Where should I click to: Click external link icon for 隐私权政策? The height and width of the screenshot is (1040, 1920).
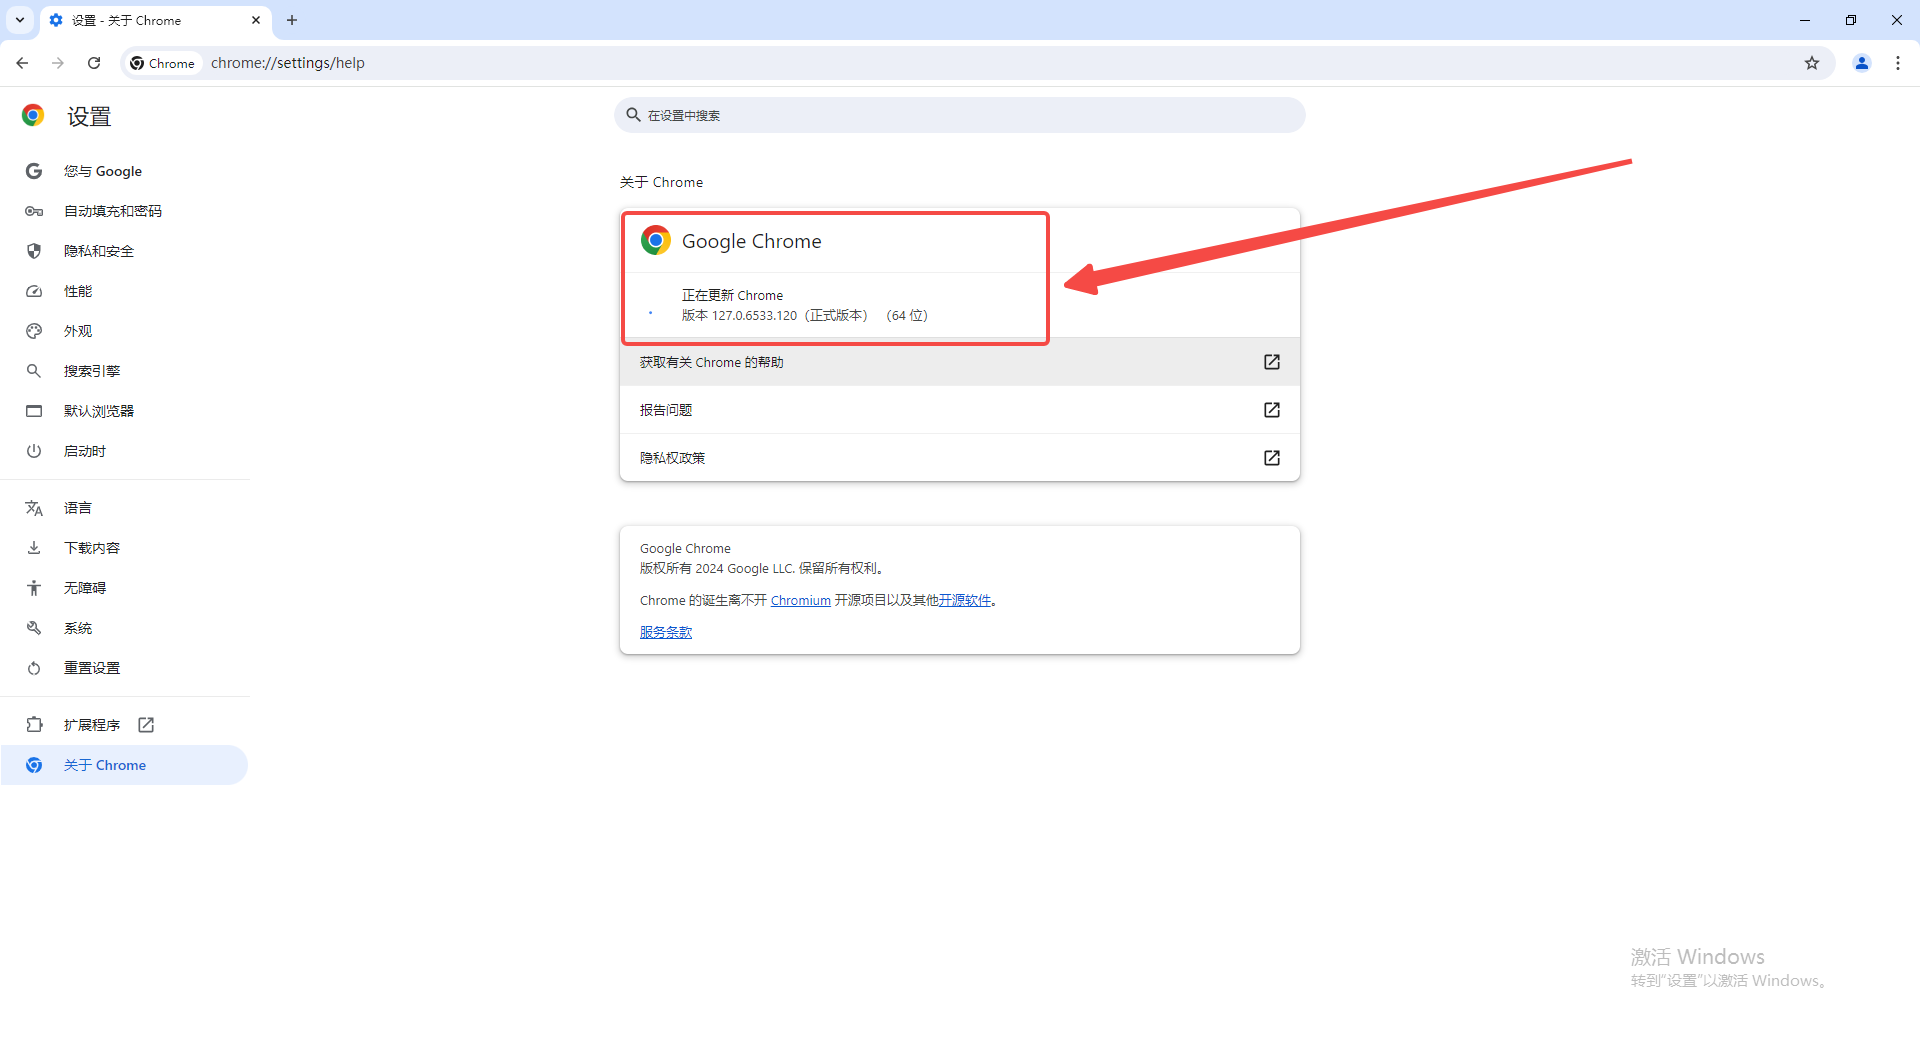(x=1272, y=458)
